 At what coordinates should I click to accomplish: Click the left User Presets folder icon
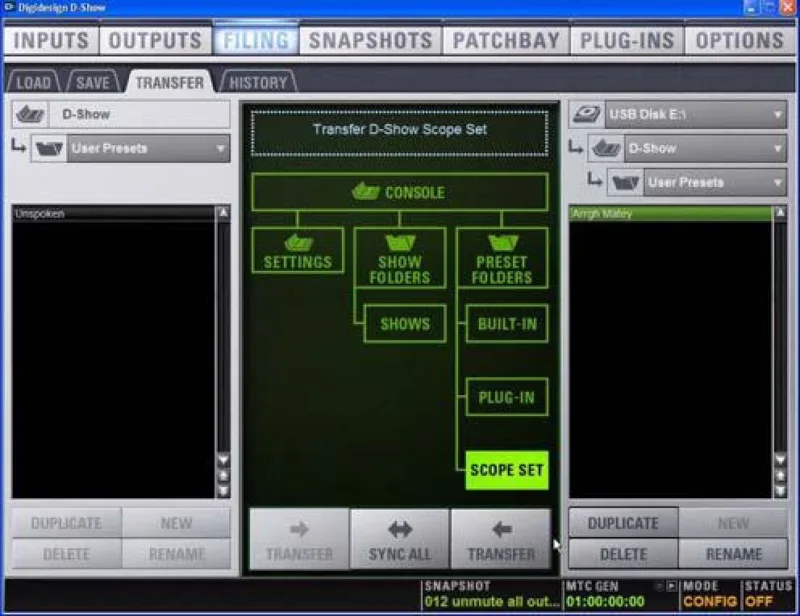point(49,149)
